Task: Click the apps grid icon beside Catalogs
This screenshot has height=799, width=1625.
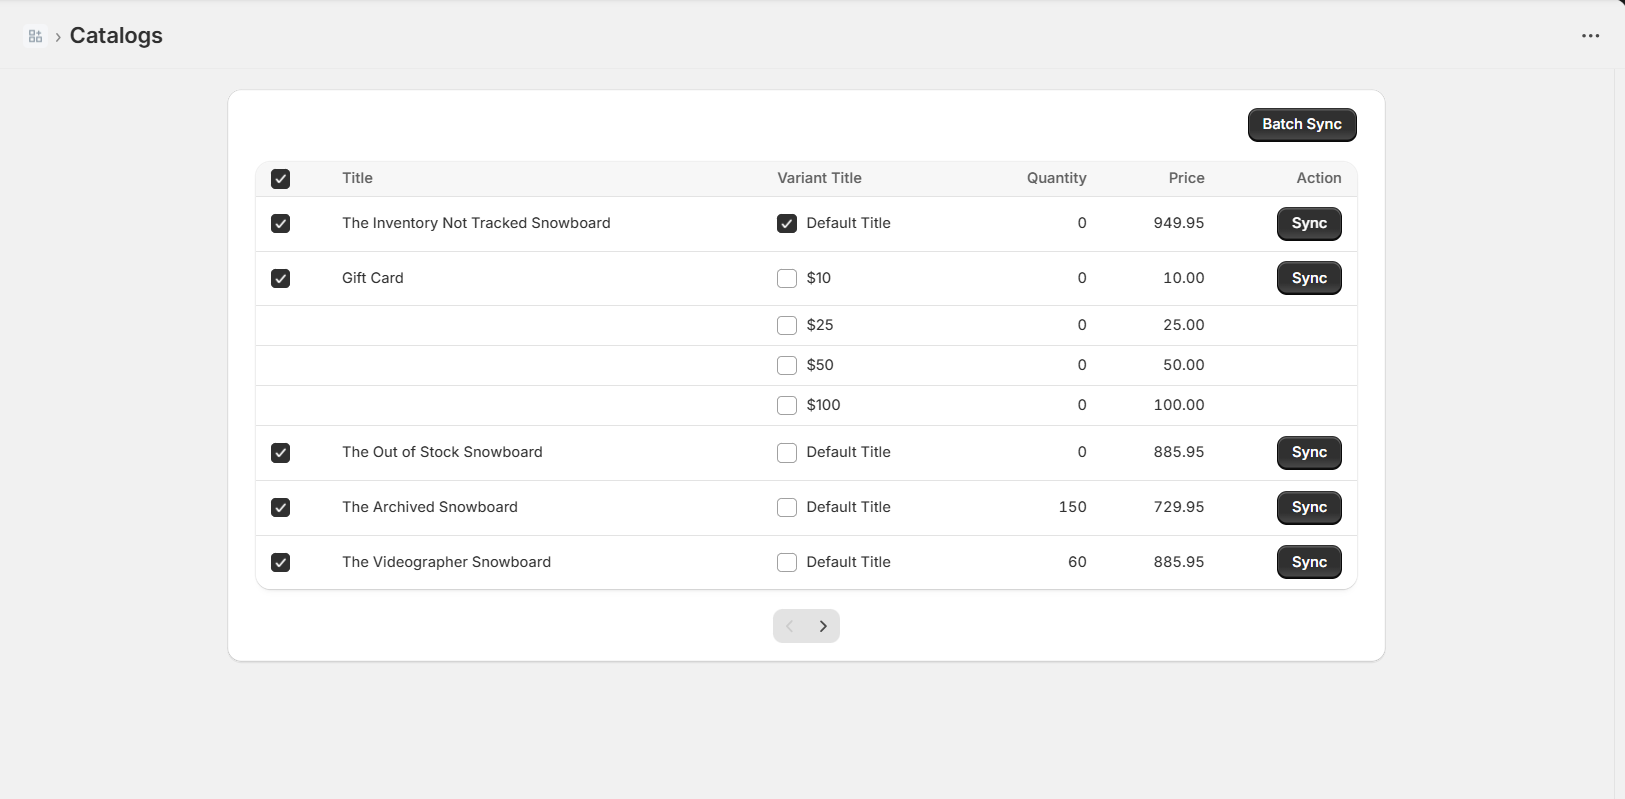Action: (x=35, y=36)
